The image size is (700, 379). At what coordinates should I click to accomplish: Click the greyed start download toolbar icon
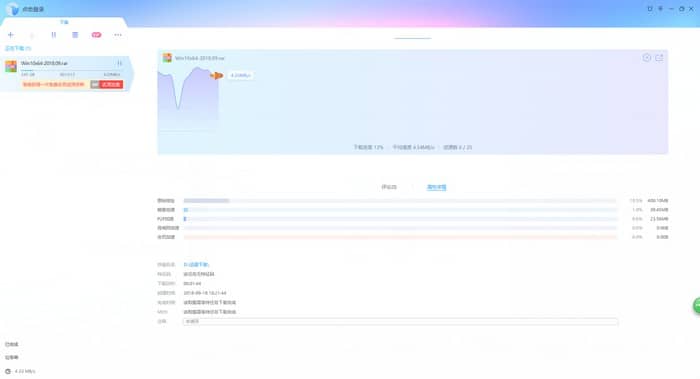(x=32, y=35)
